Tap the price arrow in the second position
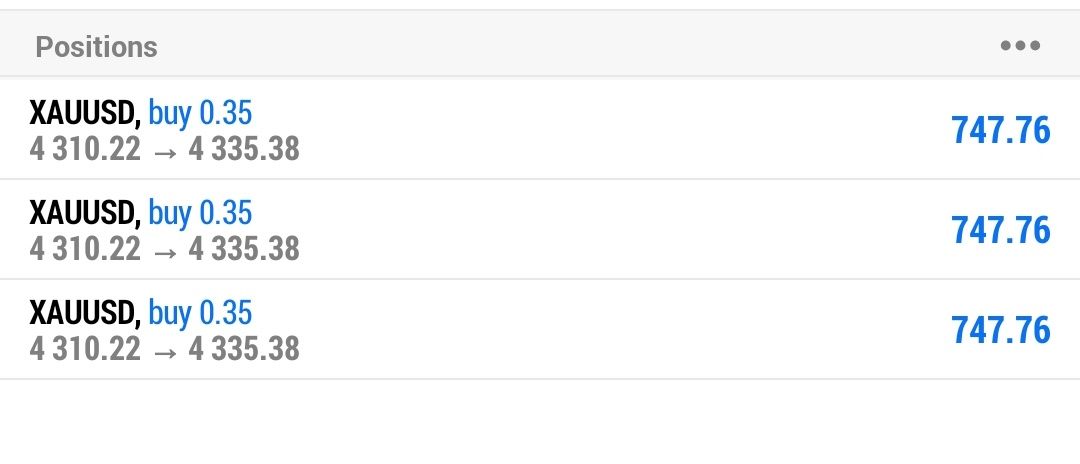This screenshot has width=1080, height=464. pyautogui.click(x=165, y=249)
